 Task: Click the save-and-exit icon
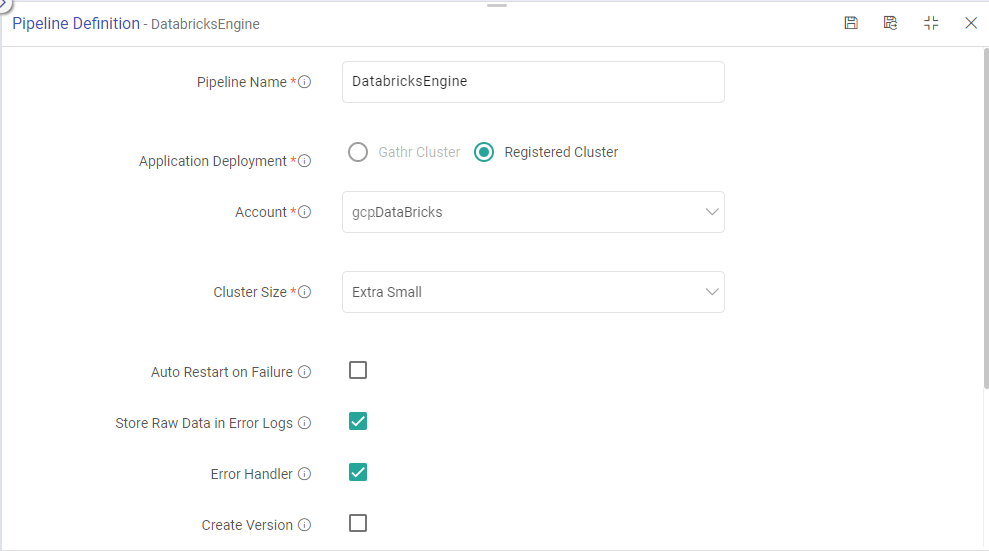point(890,23)
